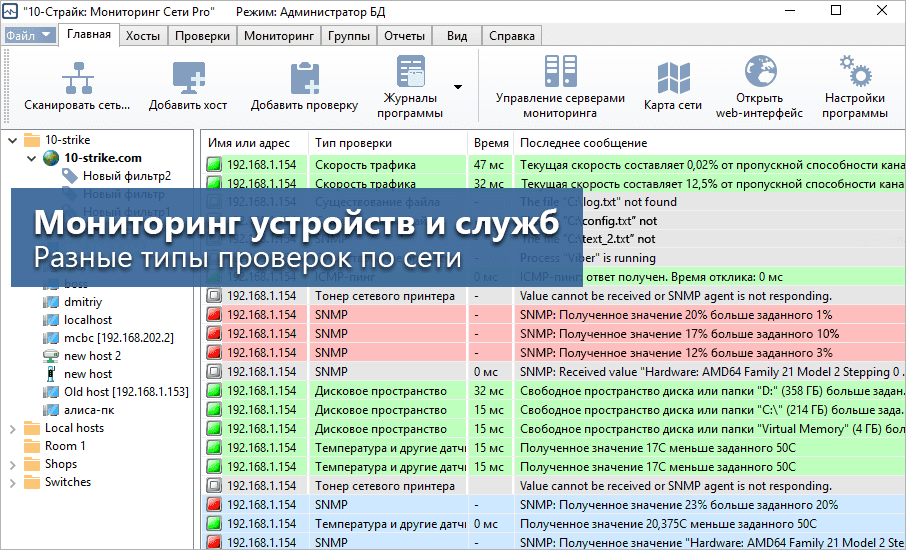Open the Карта сети map icon
Image resolution: width=906 pixels, height=550 pixels.
pos(672,78)
